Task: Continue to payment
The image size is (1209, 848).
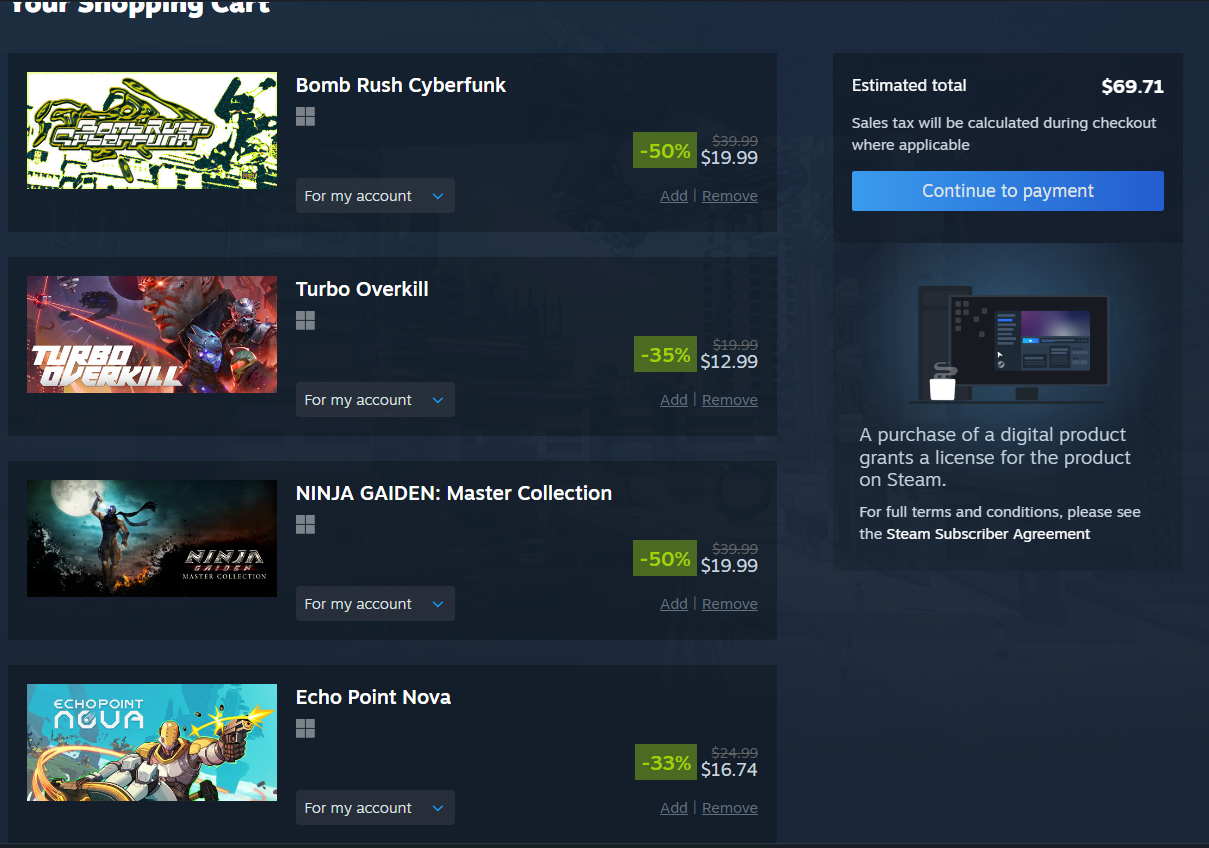Action: tap(1008, 191)
